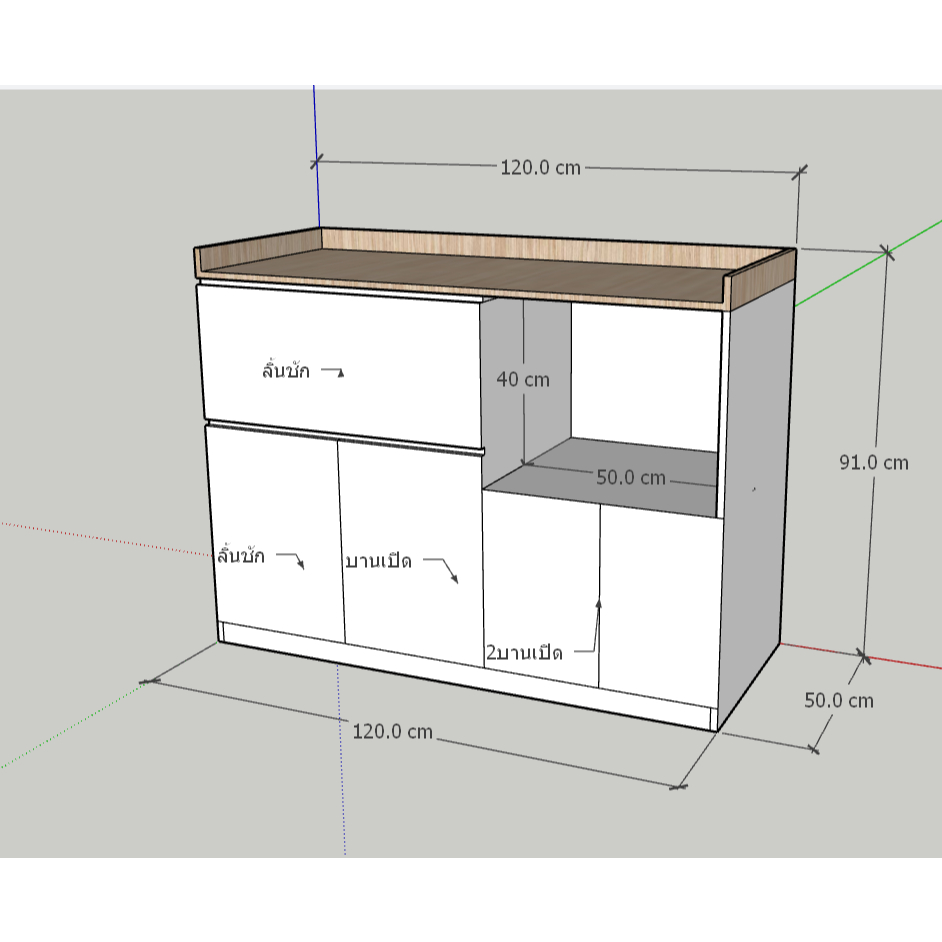Click the 50.0 cm depth dimension beside the cabinet base

[839, 700]
